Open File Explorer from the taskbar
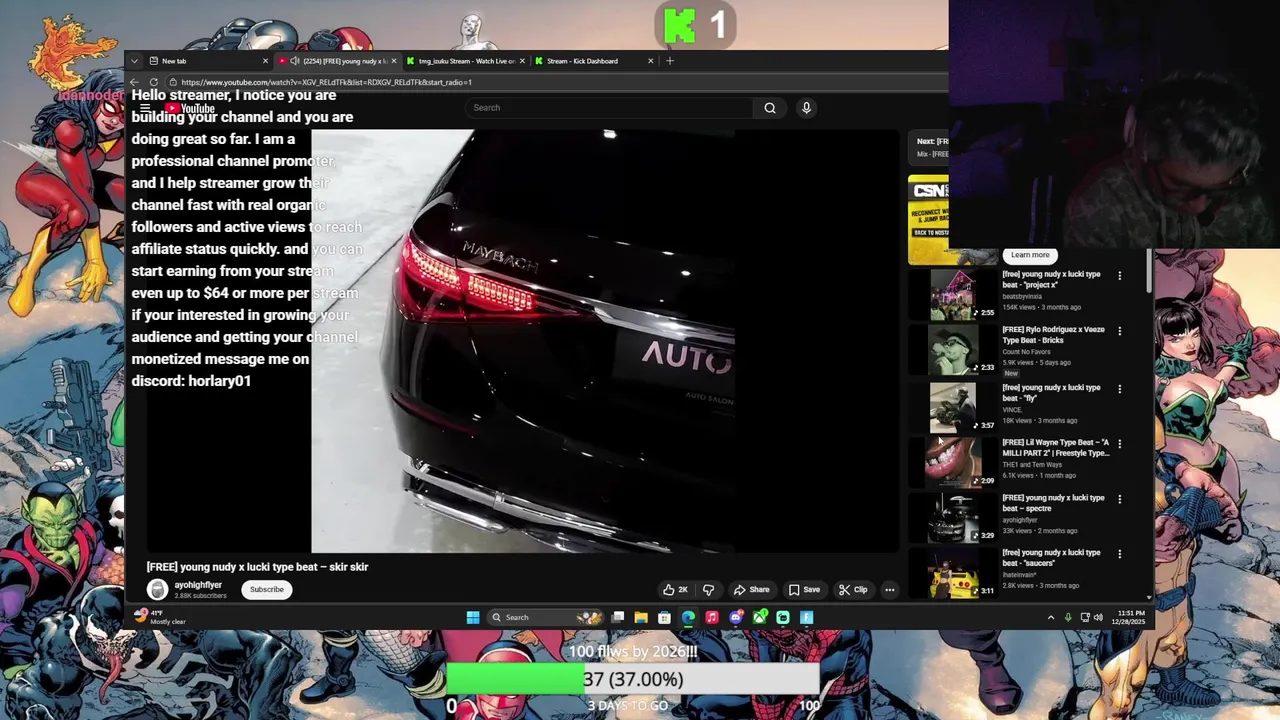The height and width of the screenshot is (720, 1280). [x=641, y=618]
